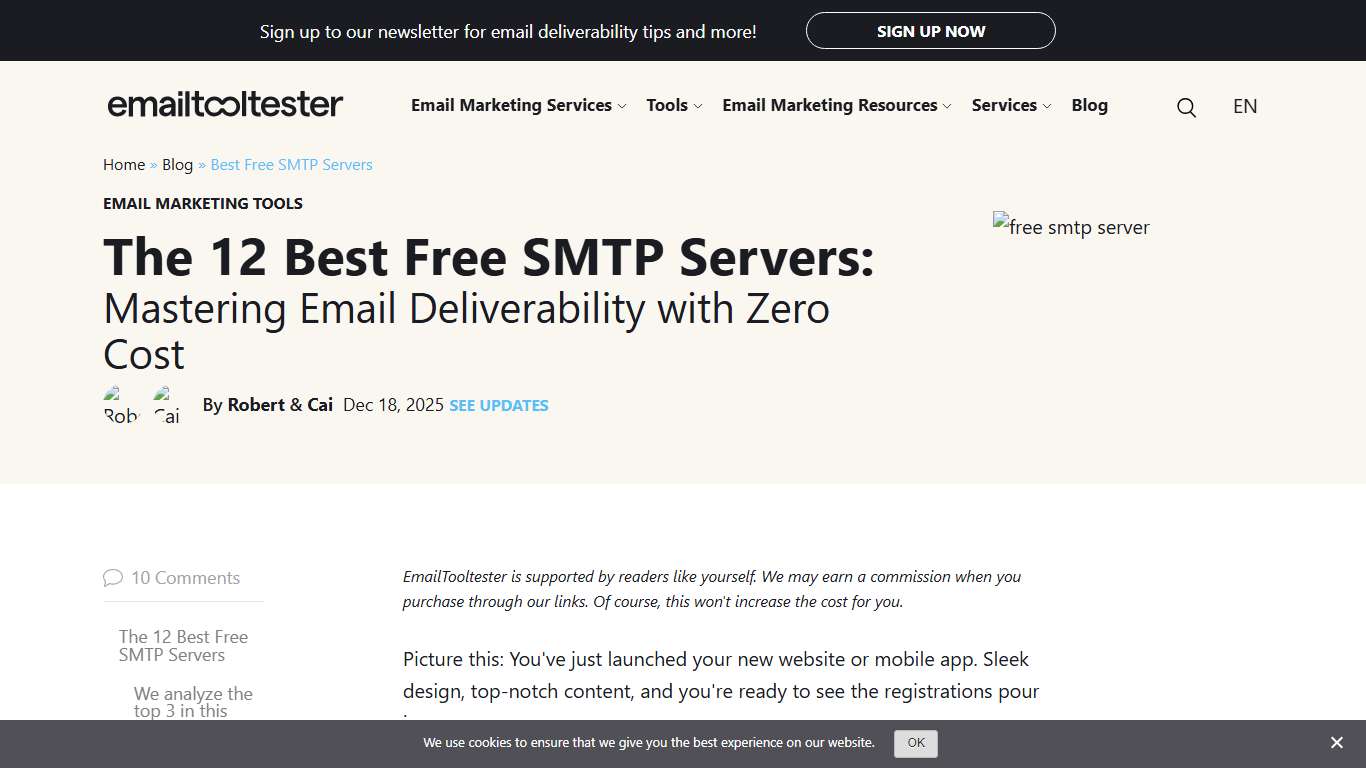Expand the Email Marketing Services dropdown

click(x=511, y=105)
